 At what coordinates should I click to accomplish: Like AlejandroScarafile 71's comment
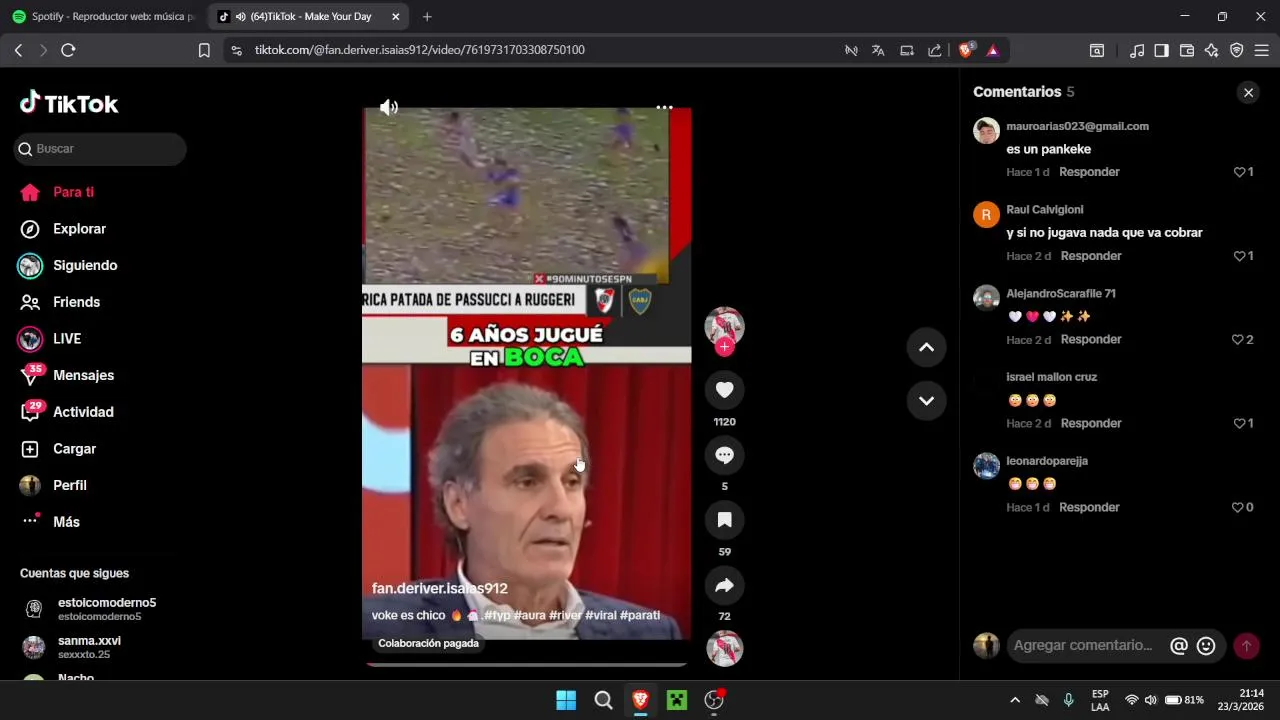pyautogui.click(x=1243, y=340)
